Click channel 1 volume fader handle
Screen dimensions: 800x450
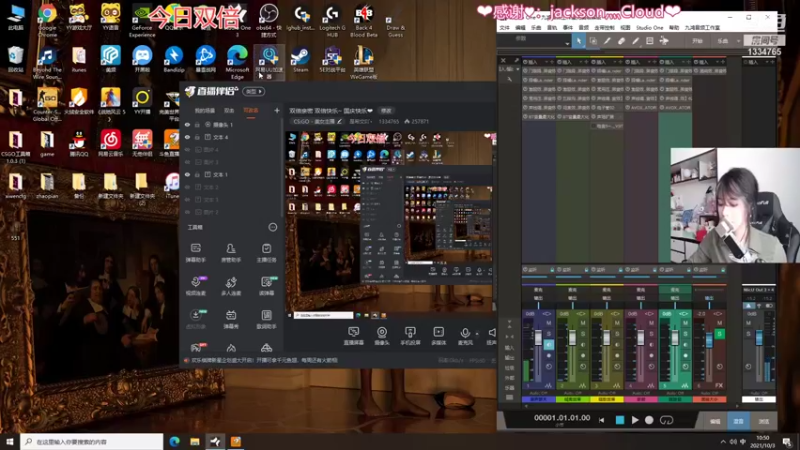[x=538, y=337]
